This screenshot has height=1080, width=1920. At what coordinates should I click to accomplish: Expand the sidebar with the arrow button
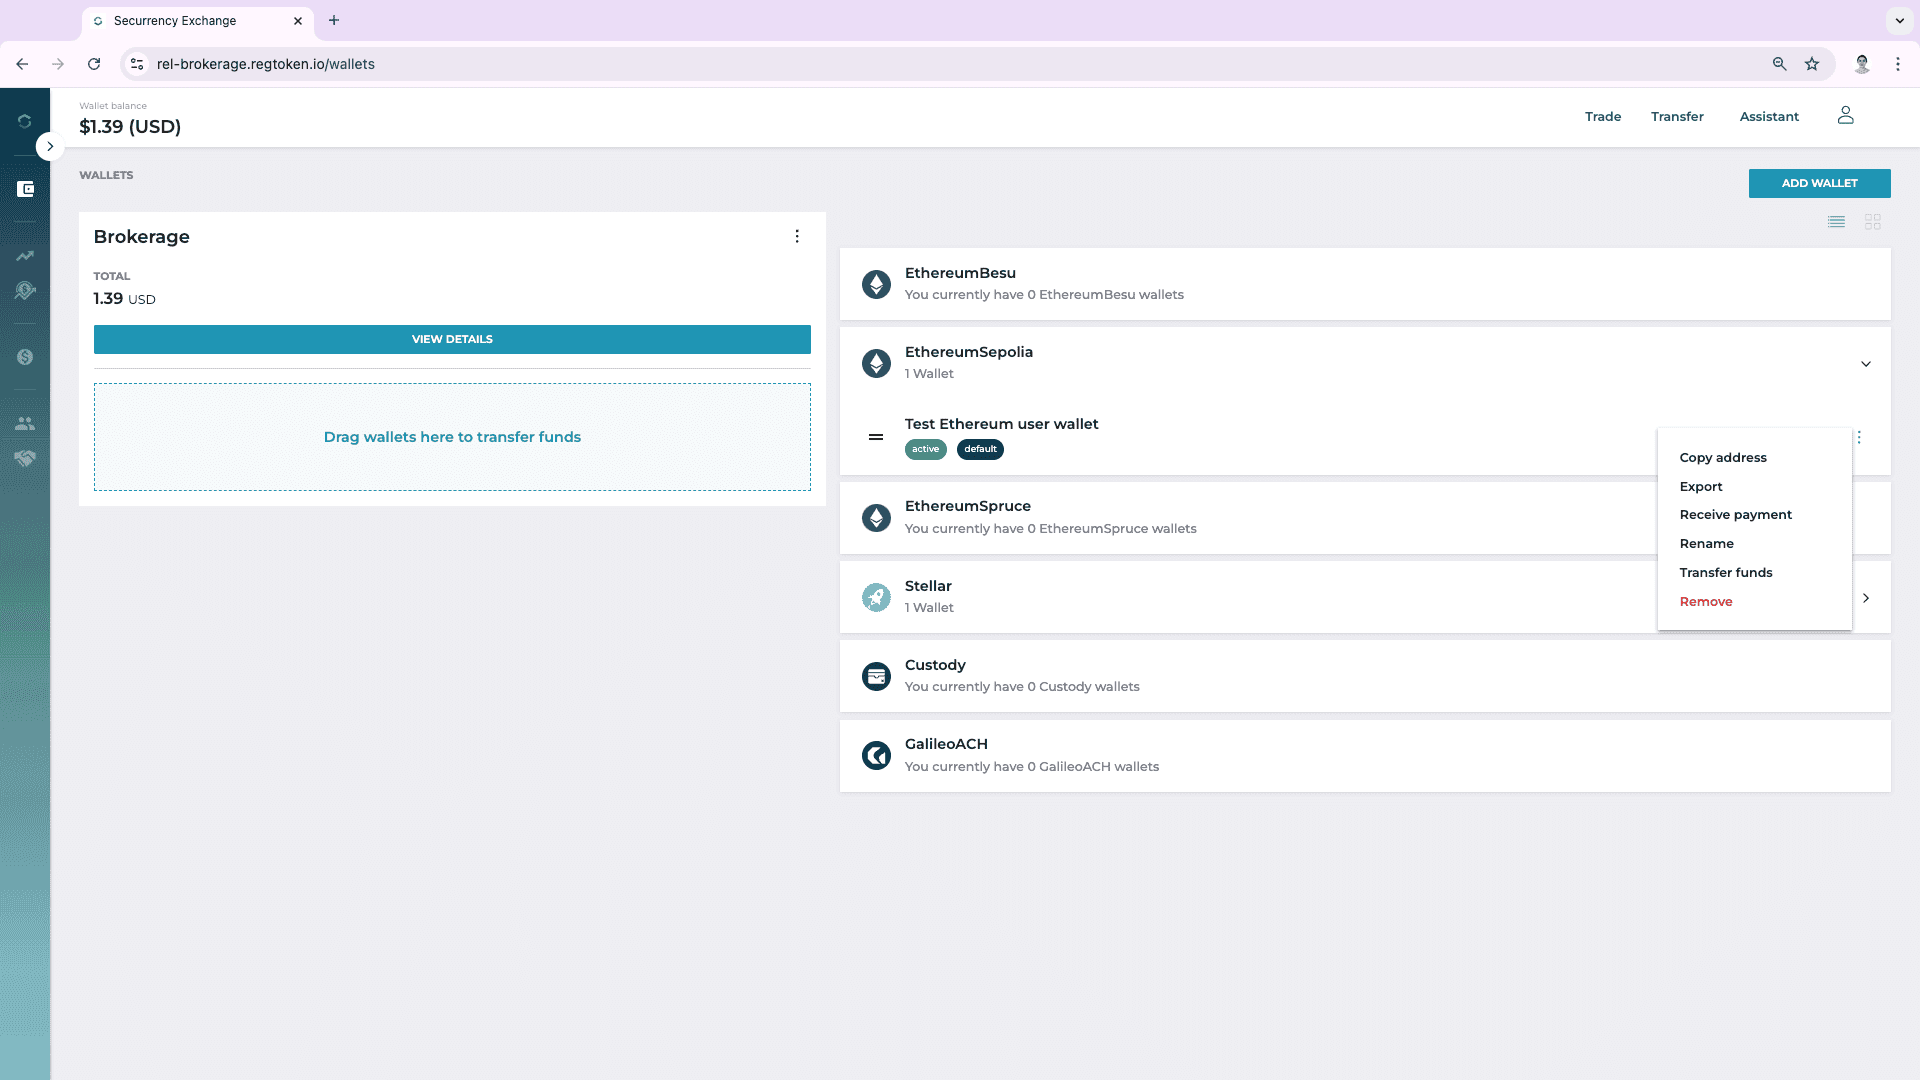coord(50,146)
